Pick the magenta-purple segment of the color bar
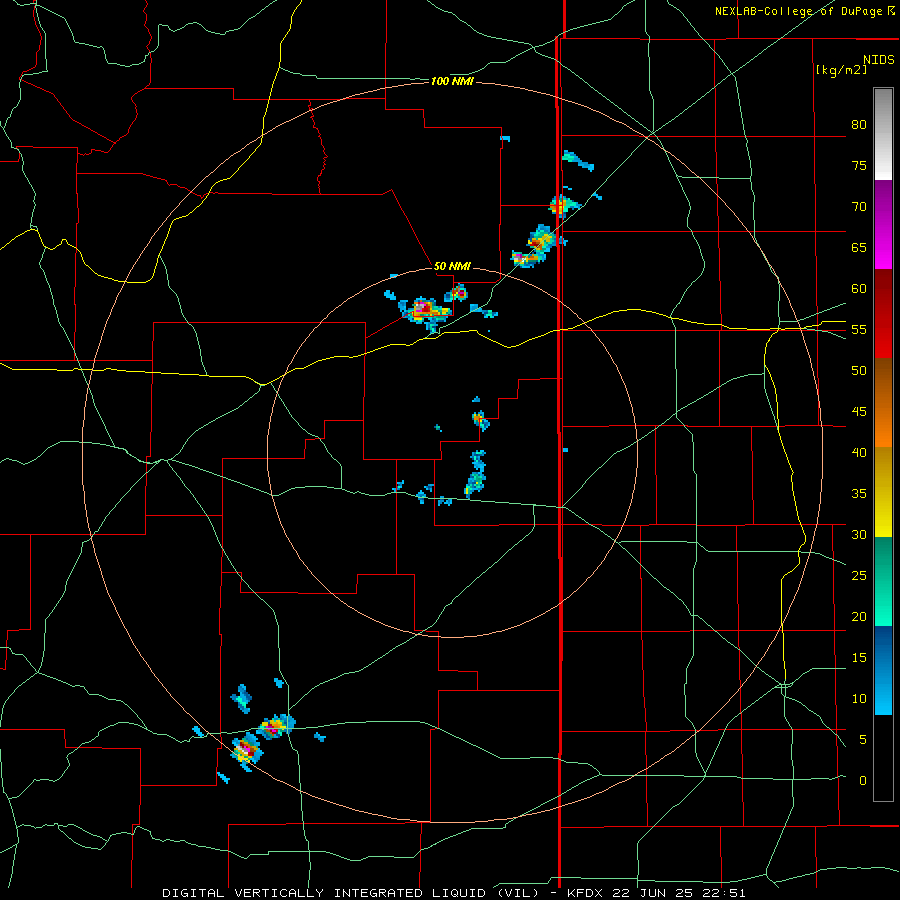 point(883,224)
